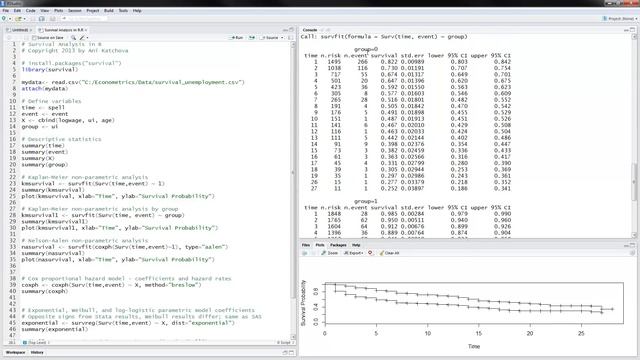Open the recent files dropdown arrow
Viewport: 640px width, 360px height.
(x=24, y=19)
